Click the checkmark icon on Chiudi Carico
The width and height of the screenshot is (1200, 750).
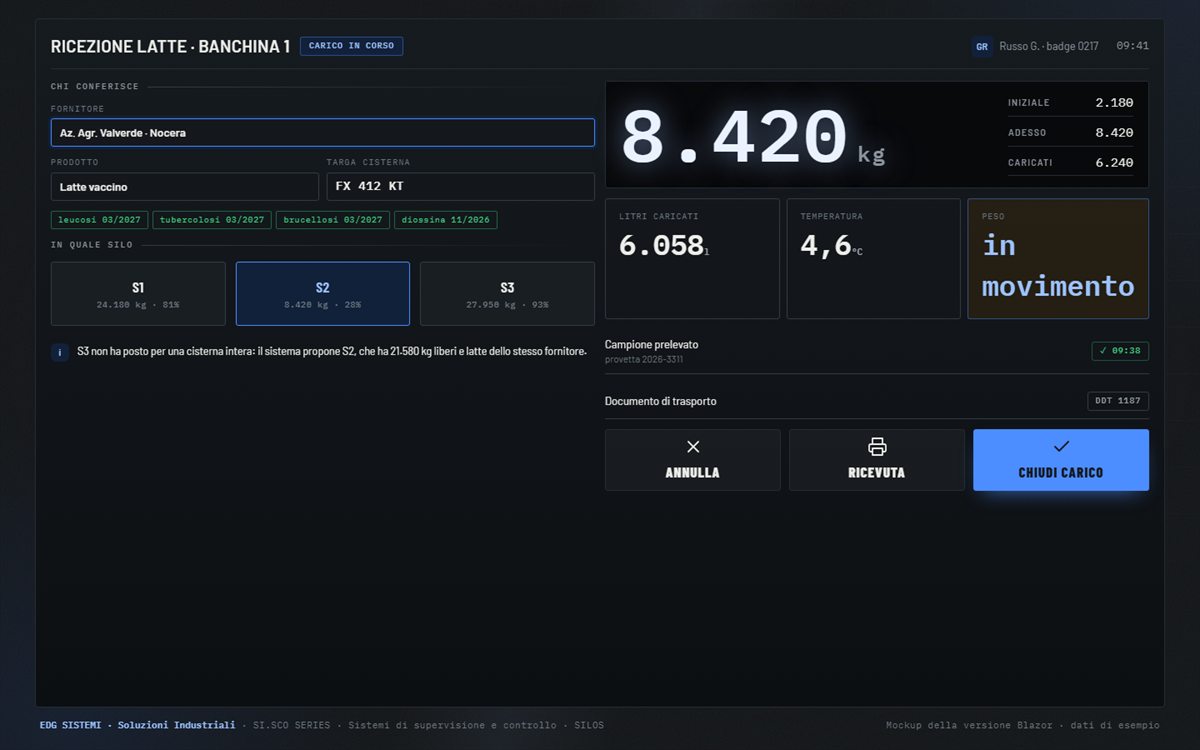coord(1061,447)
